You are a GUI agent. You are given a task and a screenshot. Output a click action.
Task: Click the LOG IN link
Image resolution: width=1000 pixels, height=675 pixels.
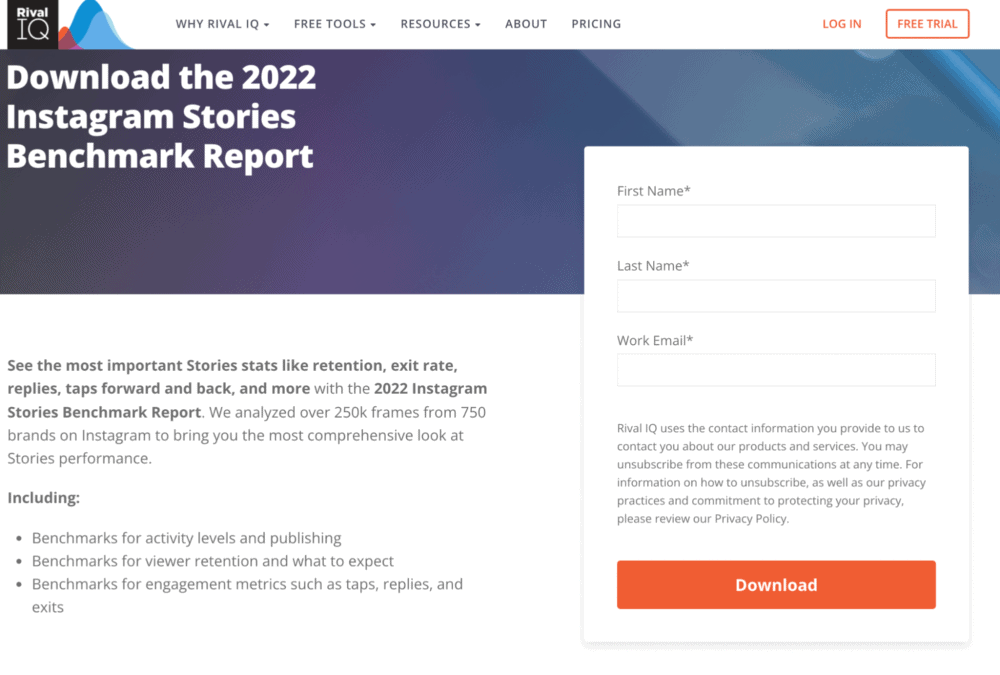(x=841, y=23)
